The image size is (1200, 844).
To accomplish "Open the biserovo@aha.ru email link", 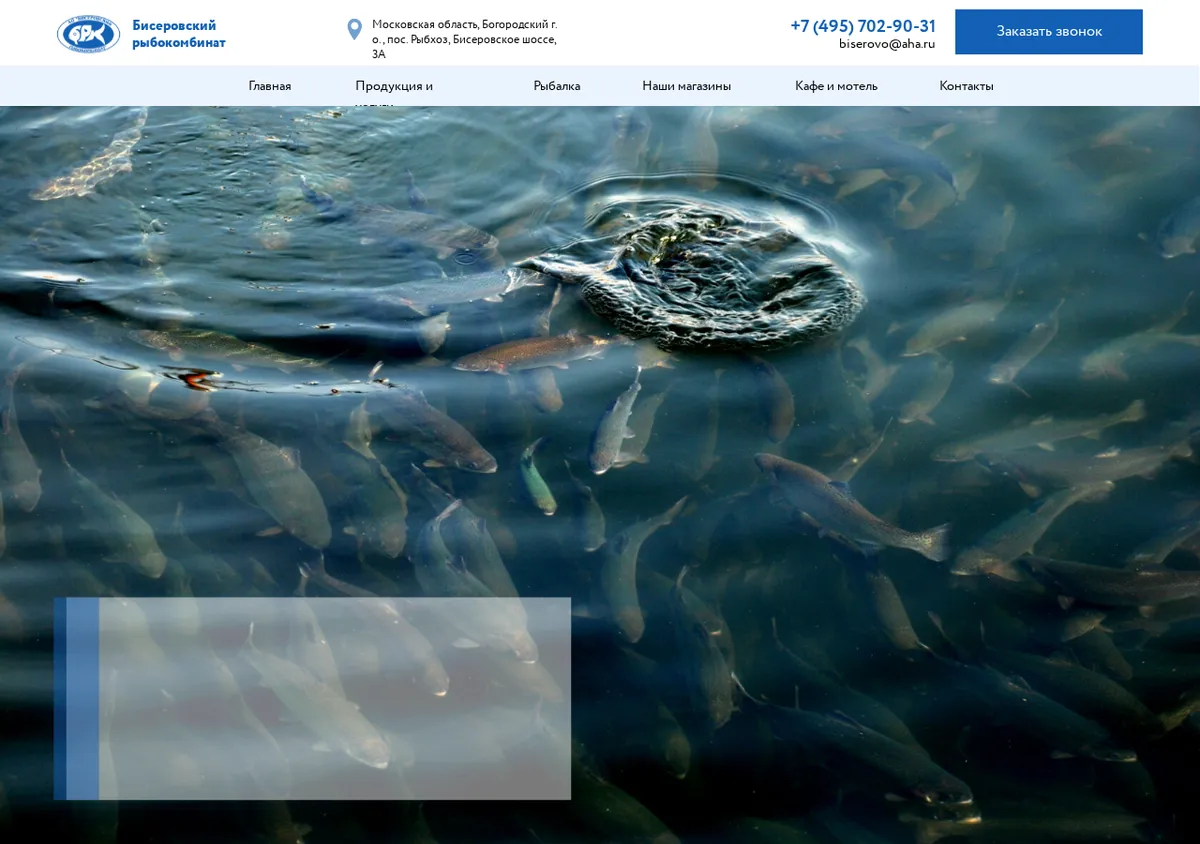I will 887,44.
